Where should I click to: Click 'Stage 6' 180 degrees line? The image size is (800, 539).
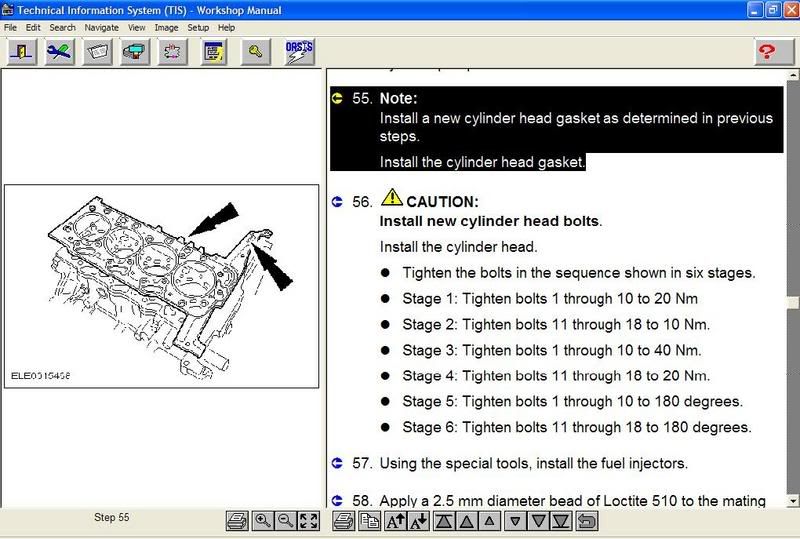point(577,427)
